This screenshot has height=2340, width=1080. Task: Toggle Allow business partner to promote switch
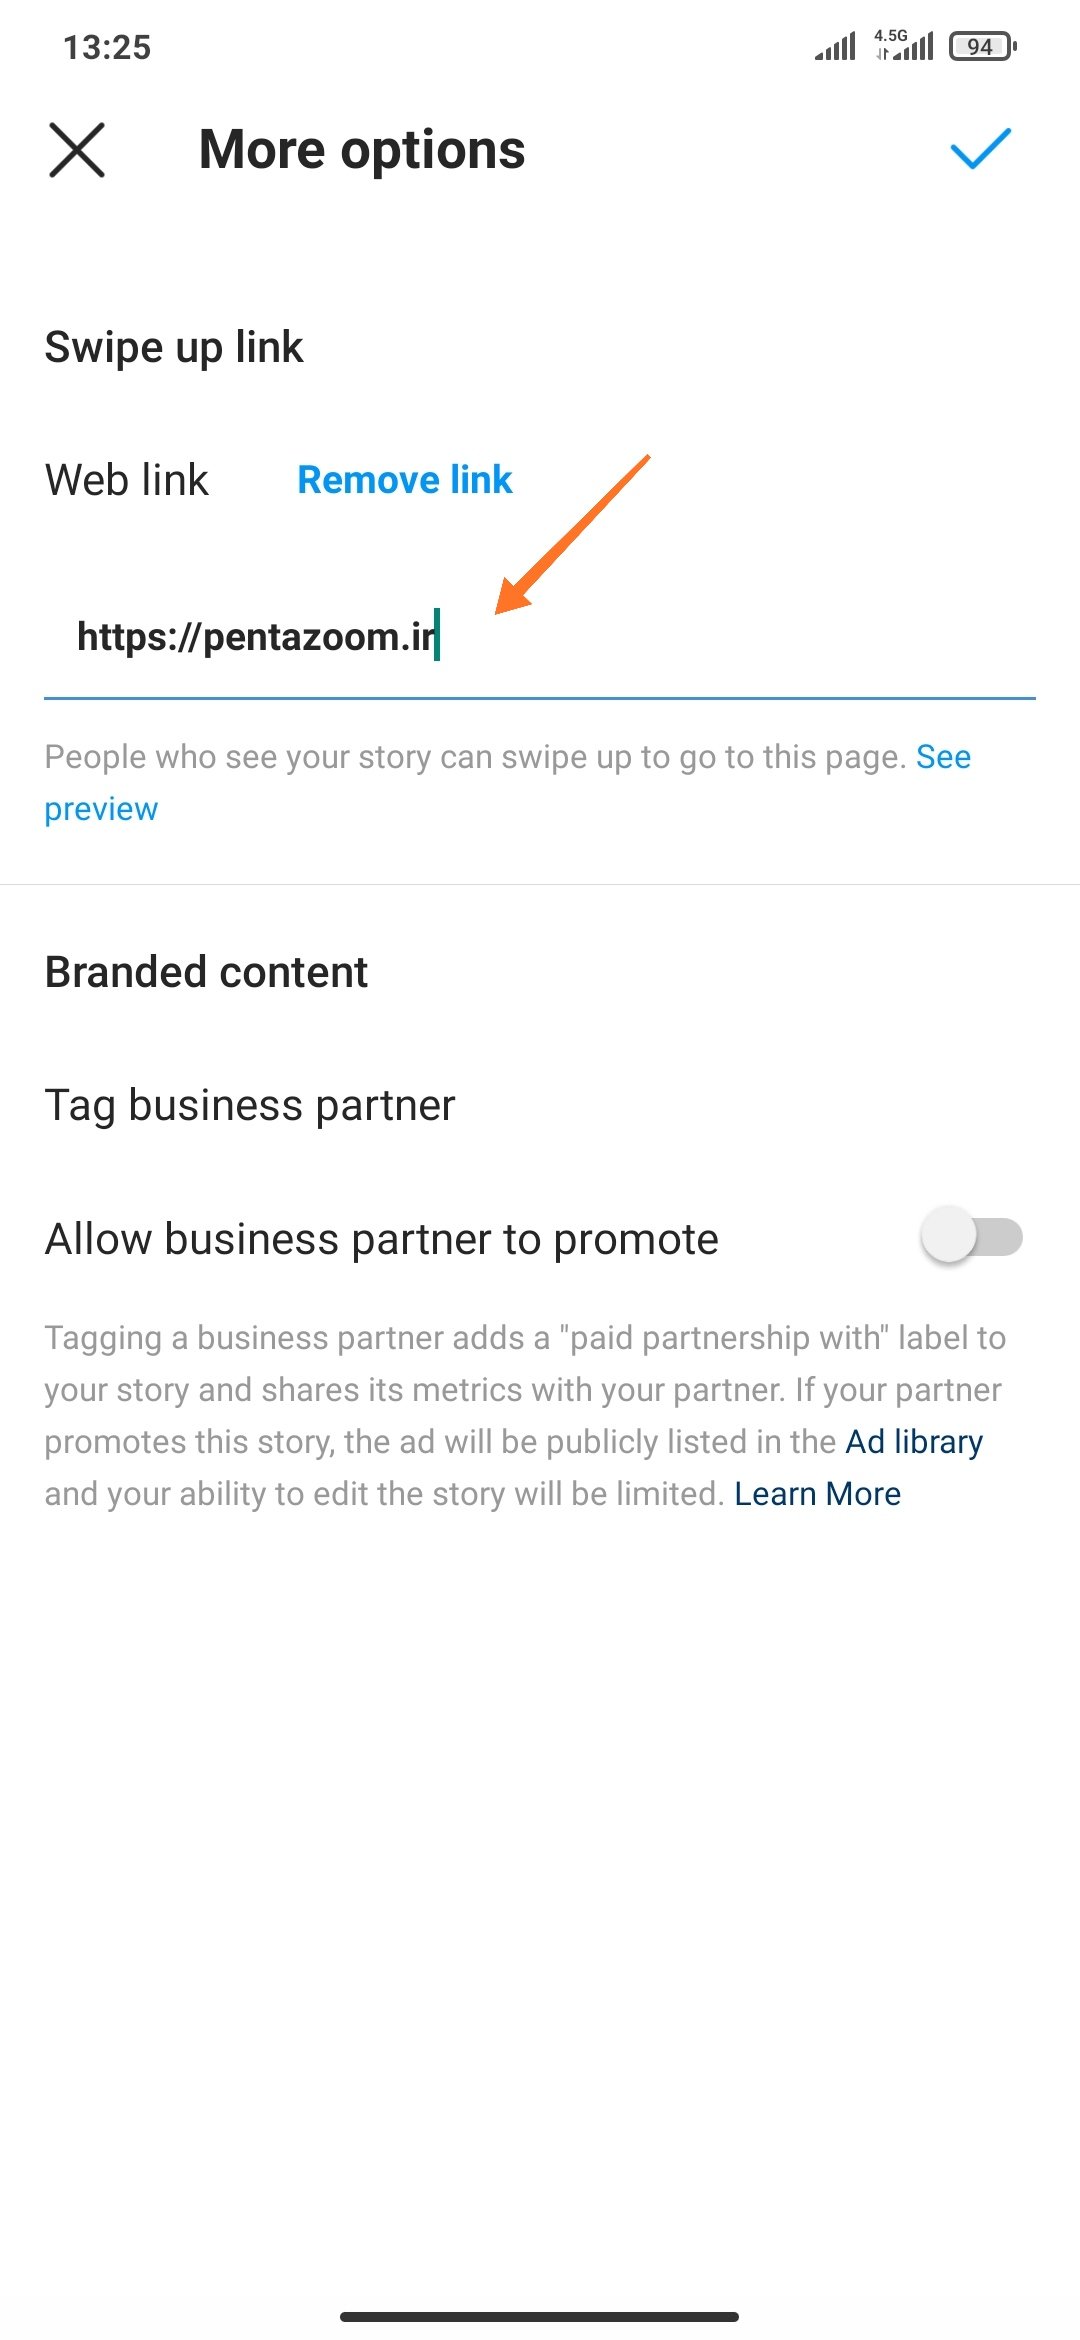(971, 1237)
